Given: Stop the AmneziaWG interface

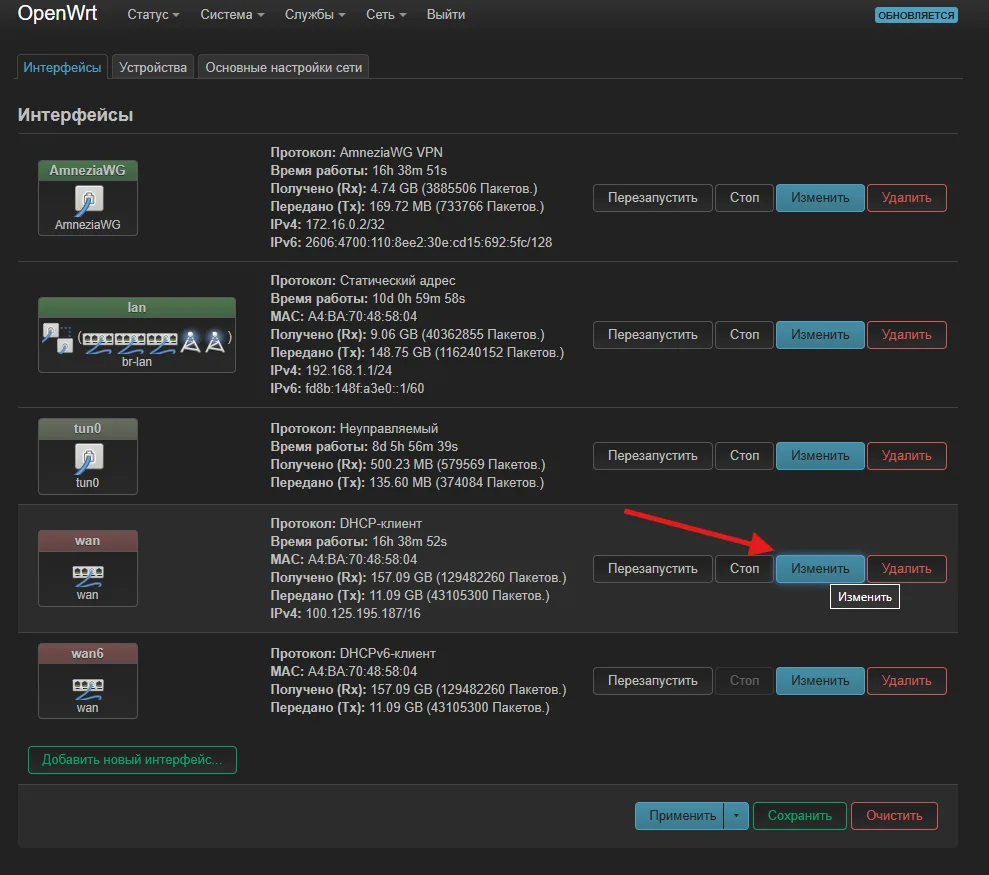Looking at the screenshot, I should (744, 198).
